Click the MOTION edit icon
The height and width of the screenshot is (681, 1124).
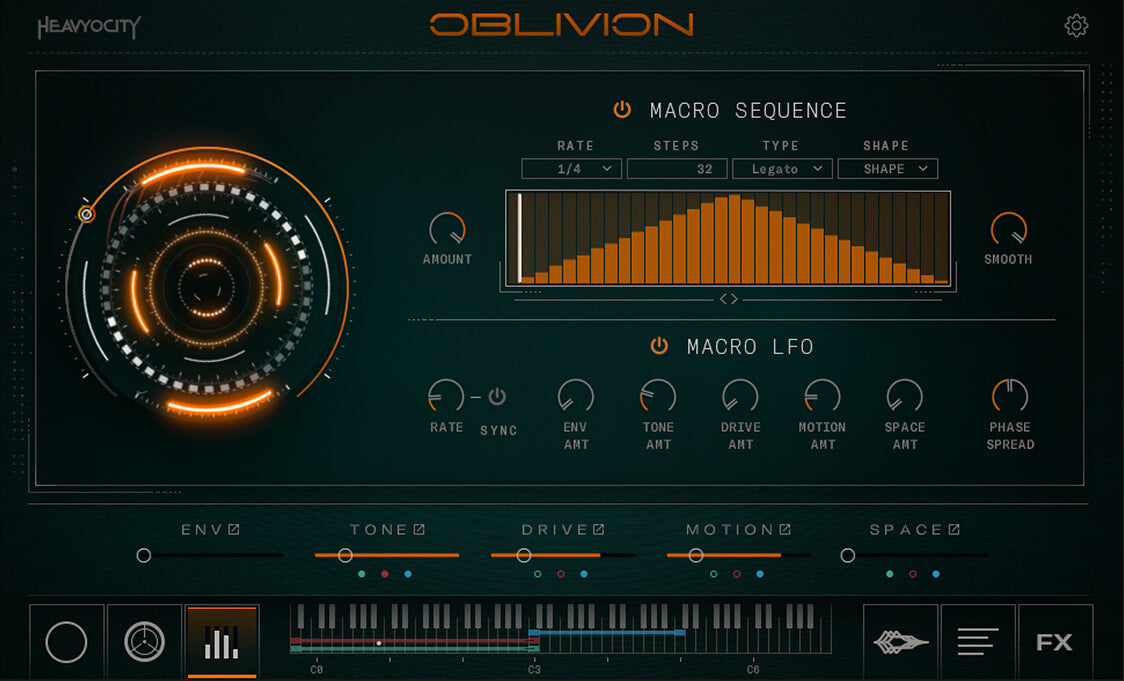pyautogui.click(x=785, y=530)
